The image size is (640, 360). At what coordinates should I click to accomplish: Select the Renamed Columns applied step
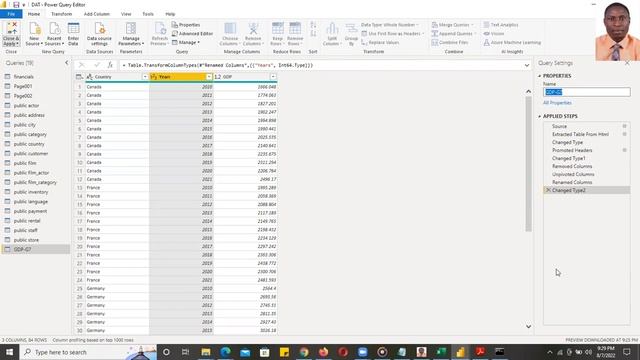click(x=586, y=182)
